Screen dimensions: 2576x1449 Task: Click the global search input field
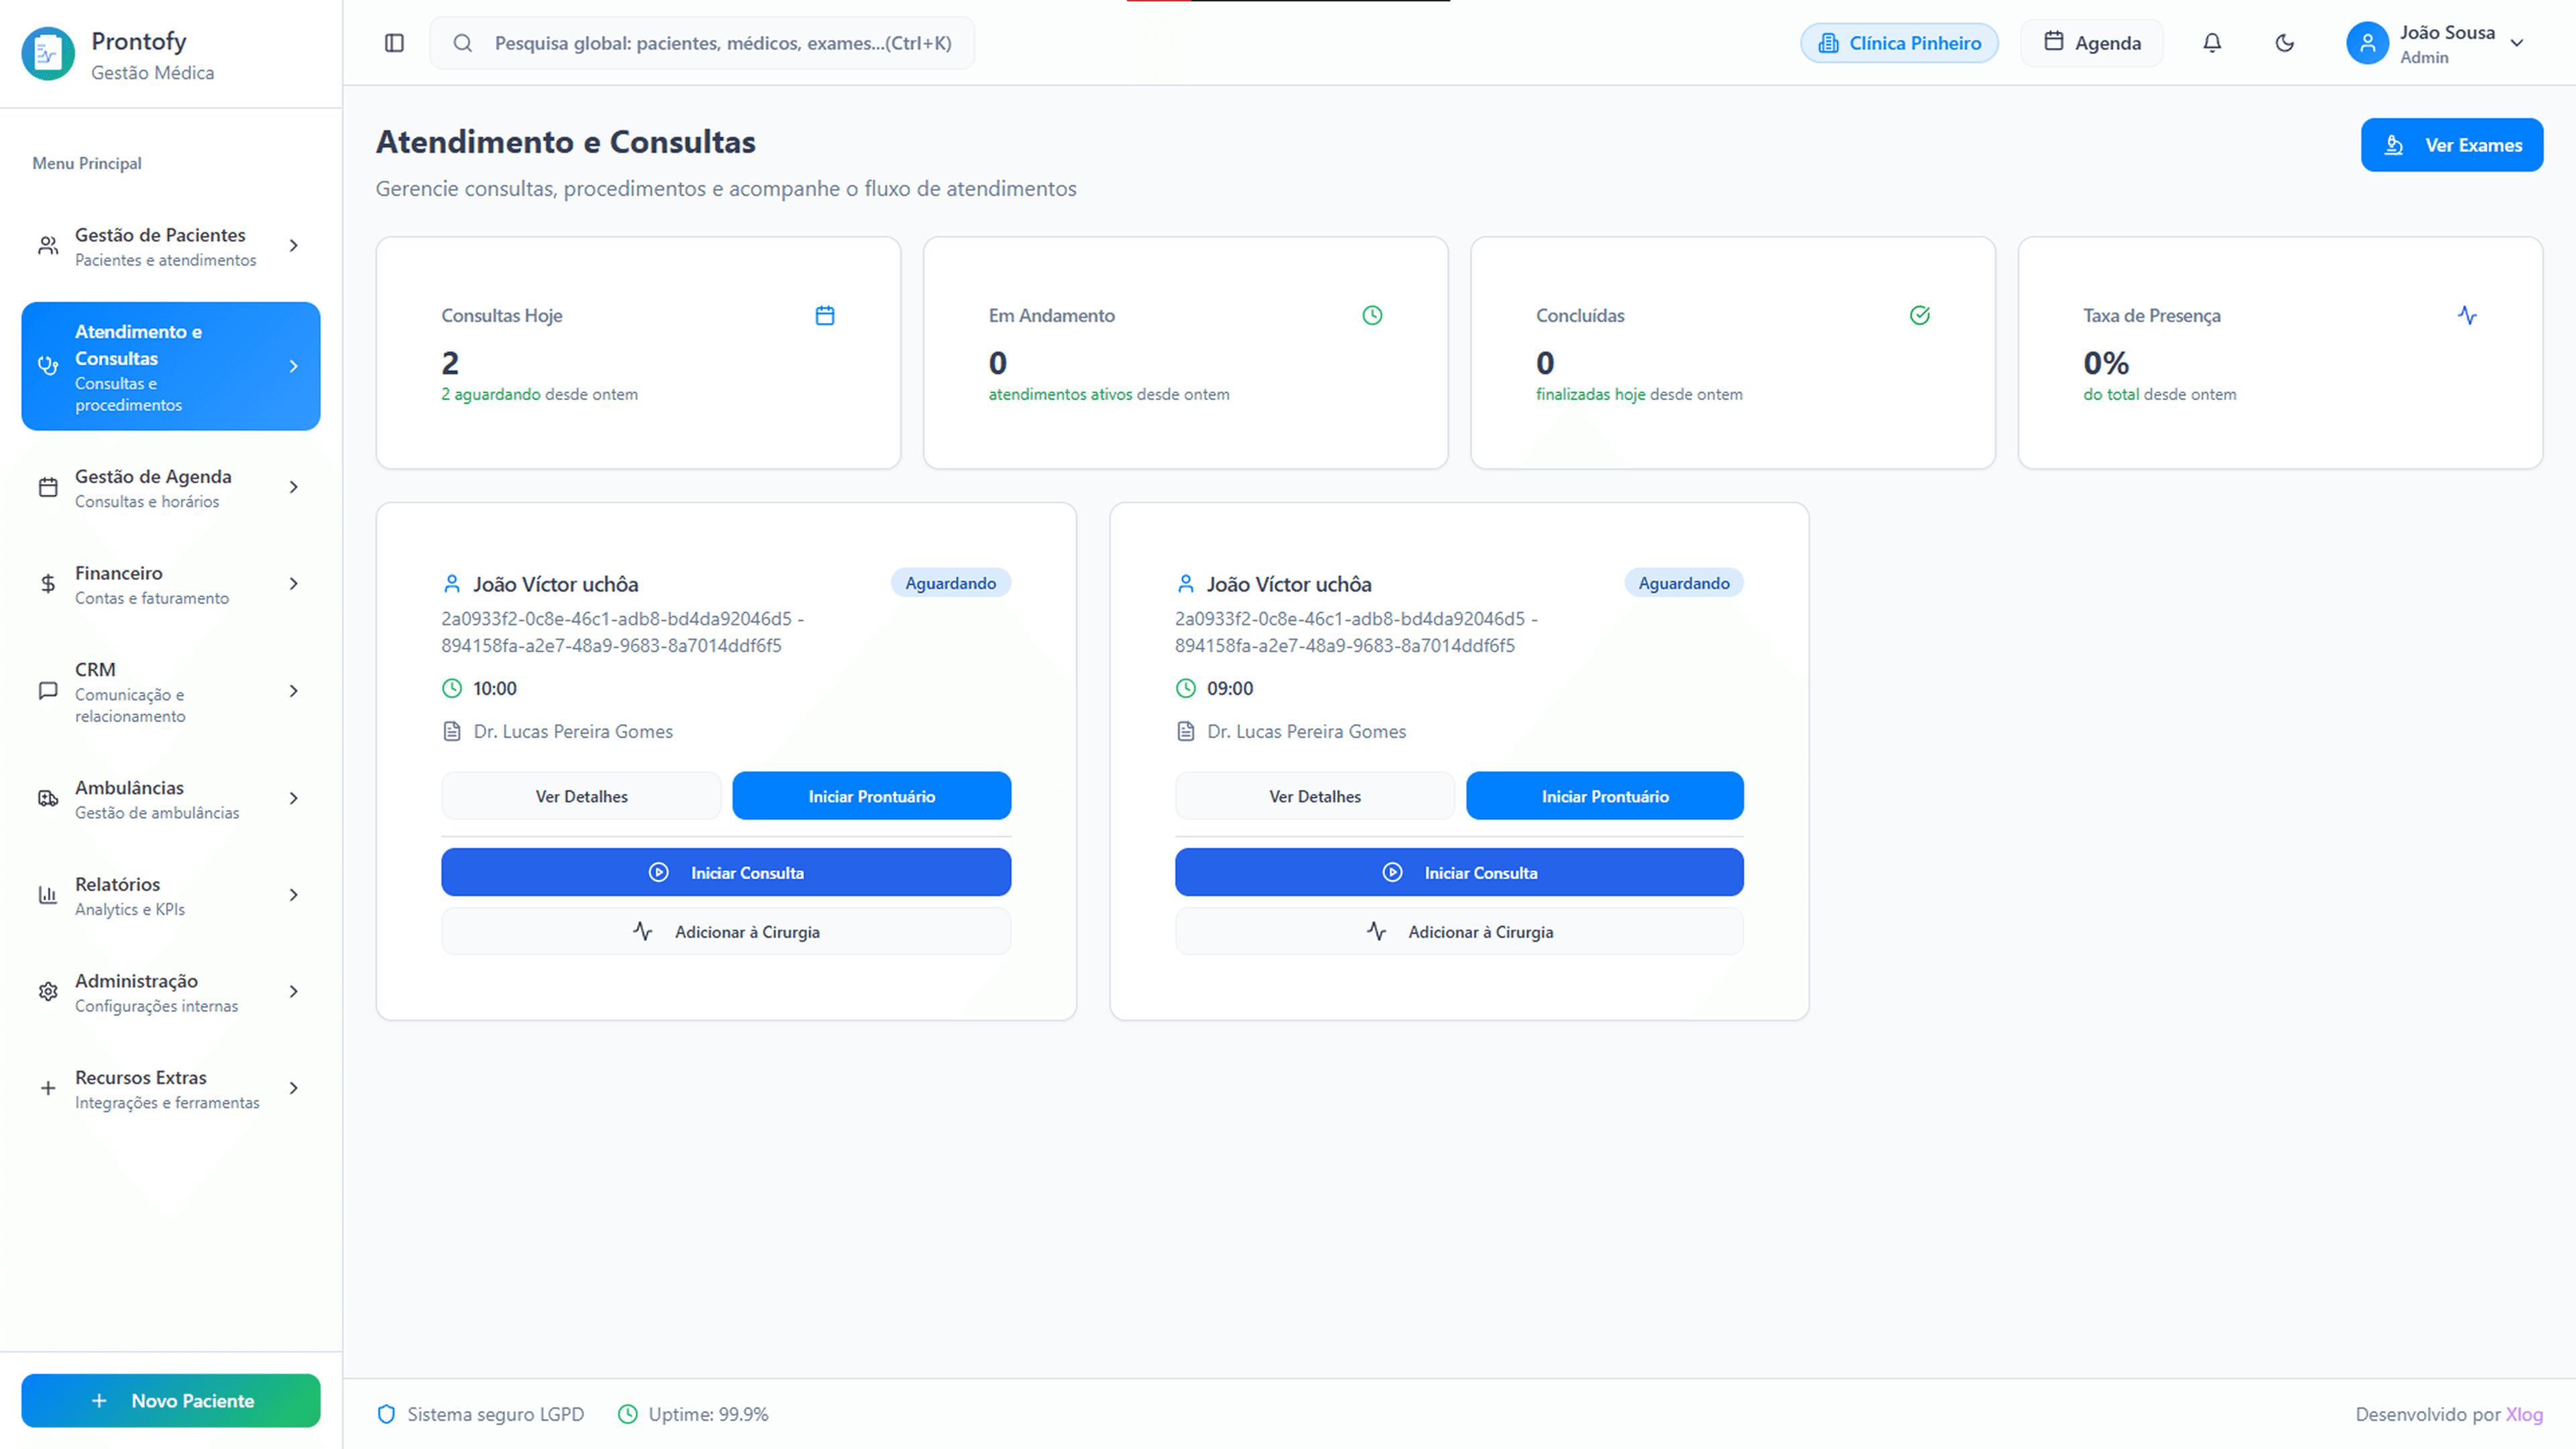[722, 43]
